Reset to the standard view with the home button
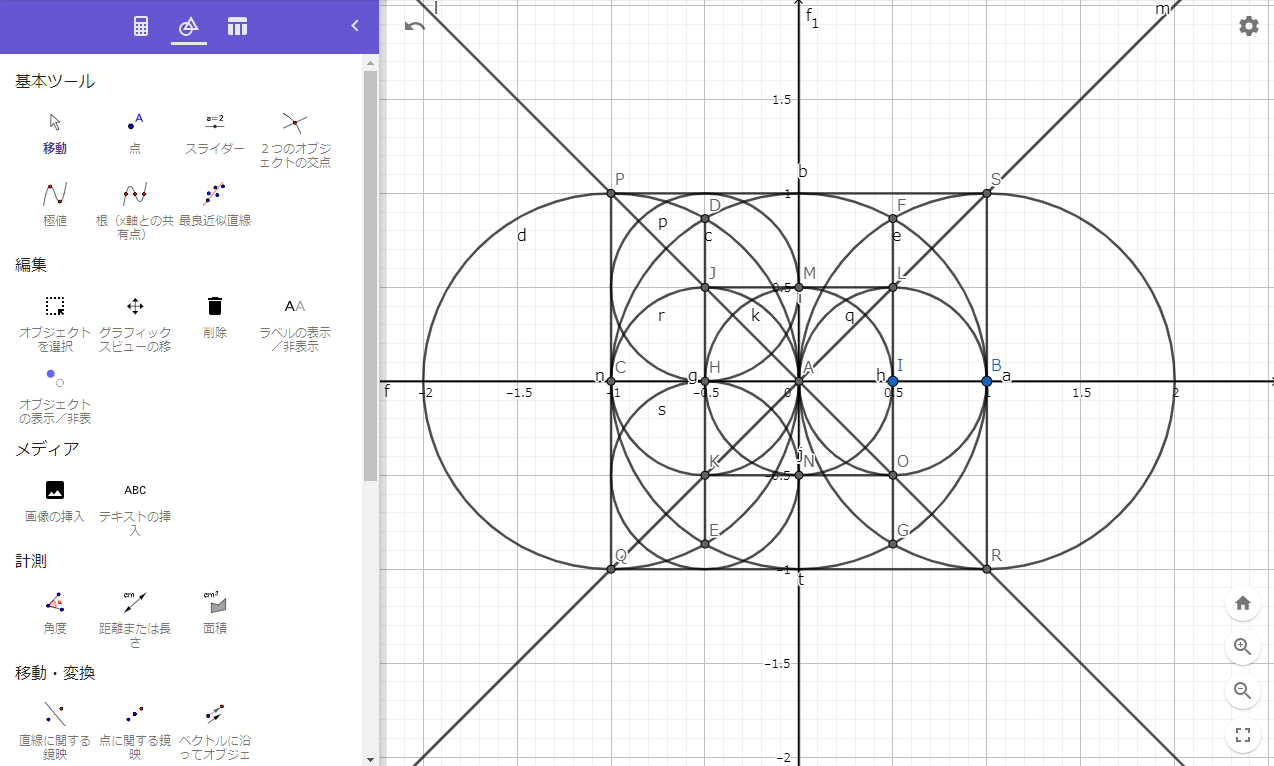The height and width of the screenshot is (766, 1274). point(1243,603)
